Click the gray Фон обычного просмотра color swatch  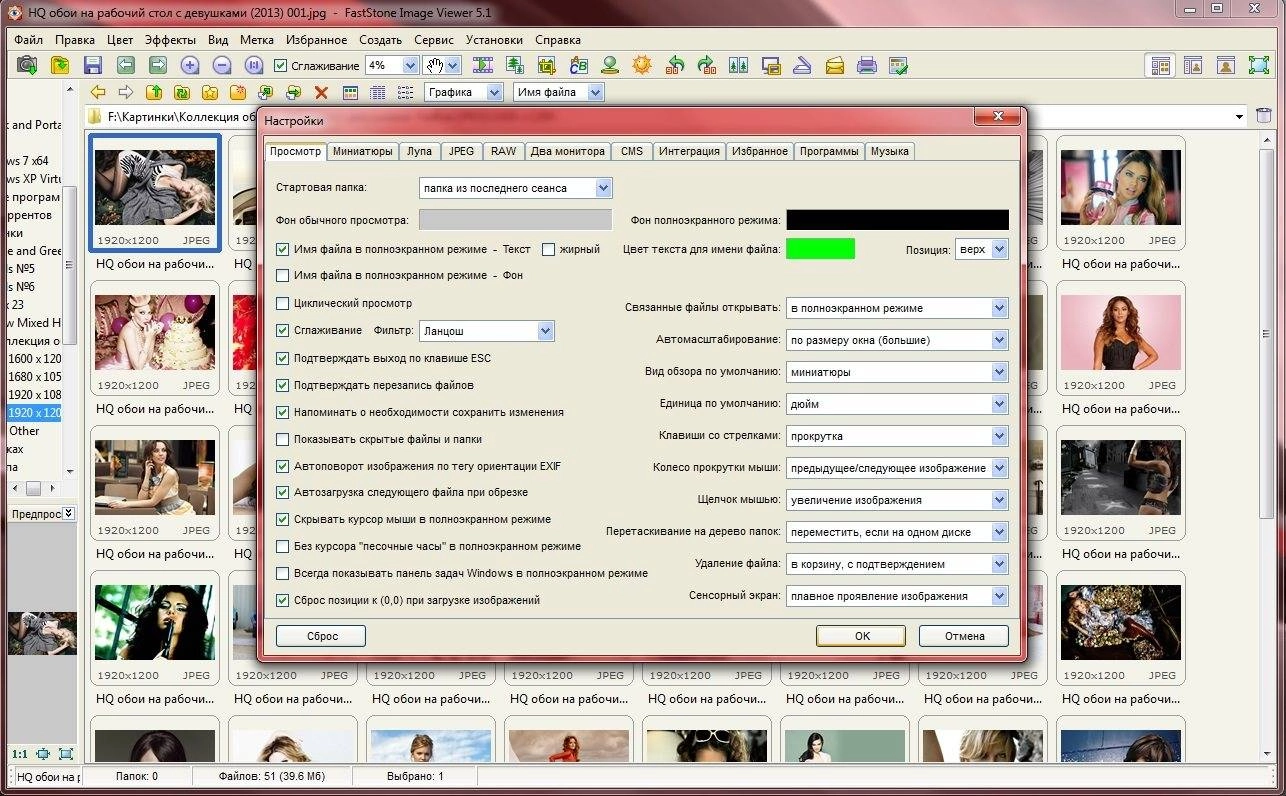516,220
